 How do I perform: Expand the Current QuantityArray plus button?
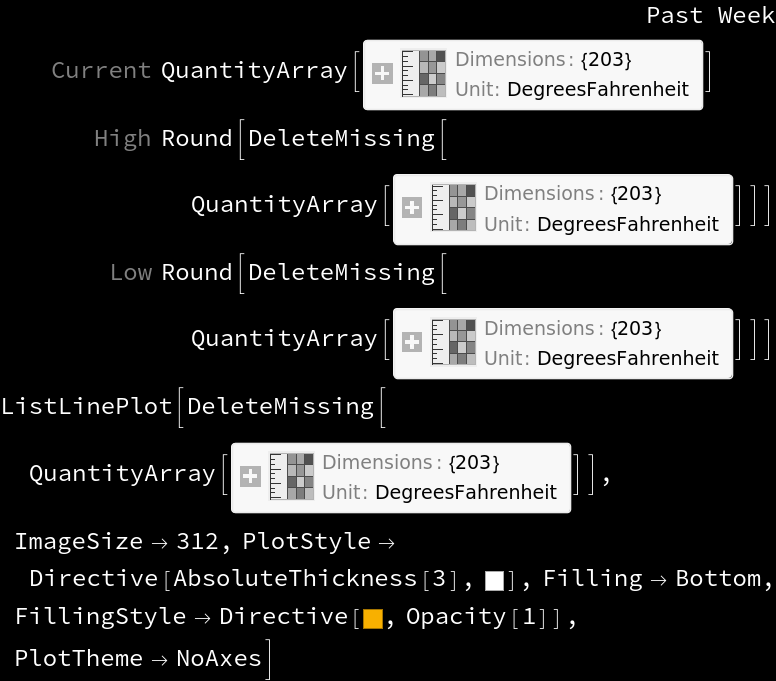(x=382, y=74)
